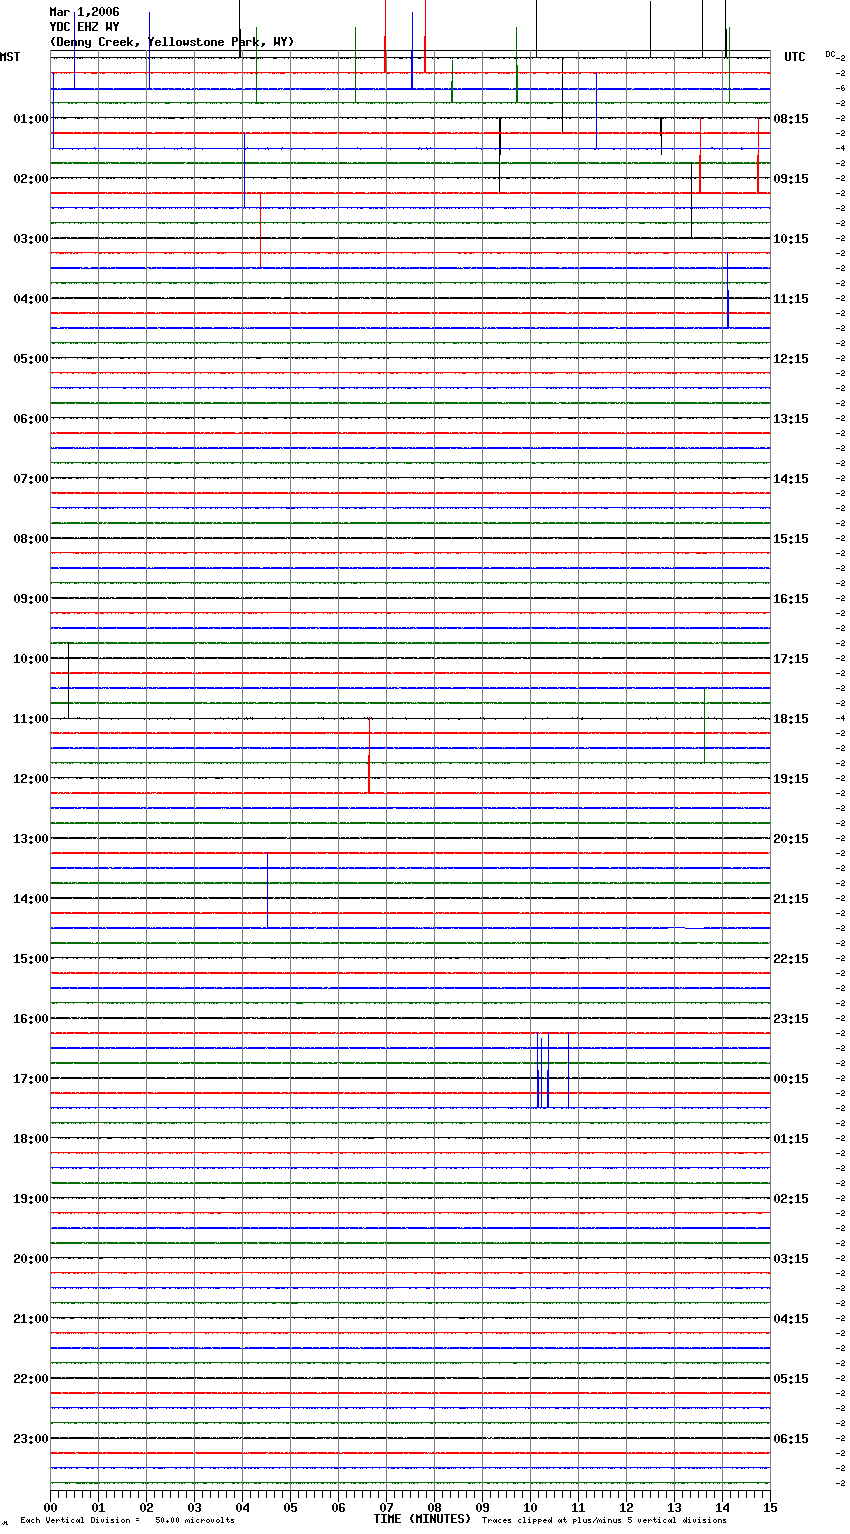Select minute '12' on the bottom axis
Screen dimensions: 850x1534
(626, 1507)
